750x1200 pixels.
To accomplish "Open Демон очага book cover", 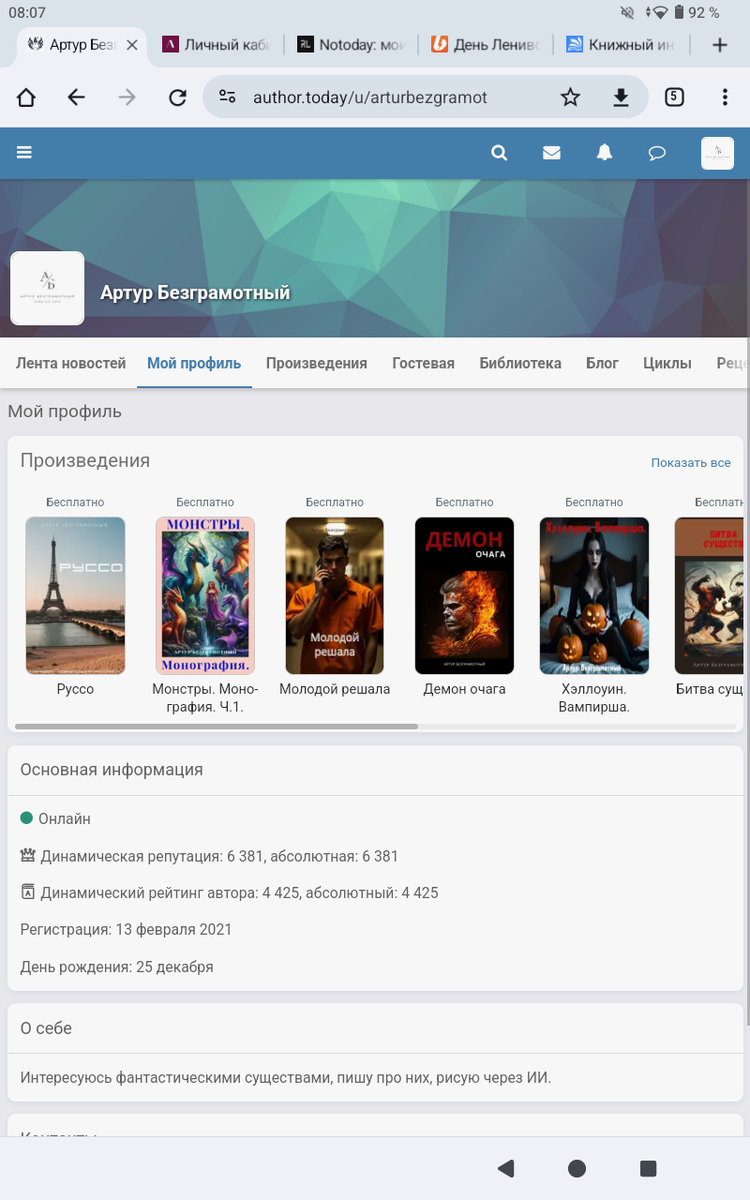I will point(465,595).
